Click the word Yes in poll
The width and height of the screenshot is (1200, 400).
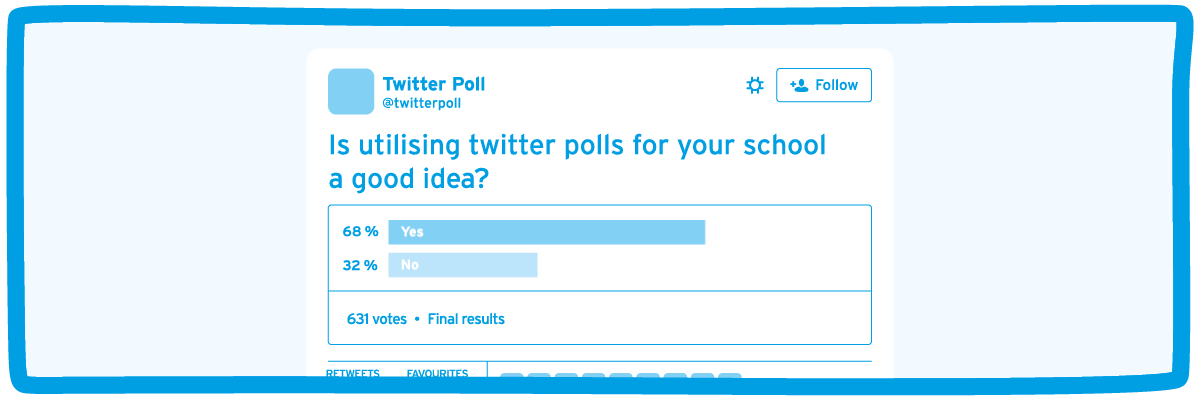tap(412, 231)
